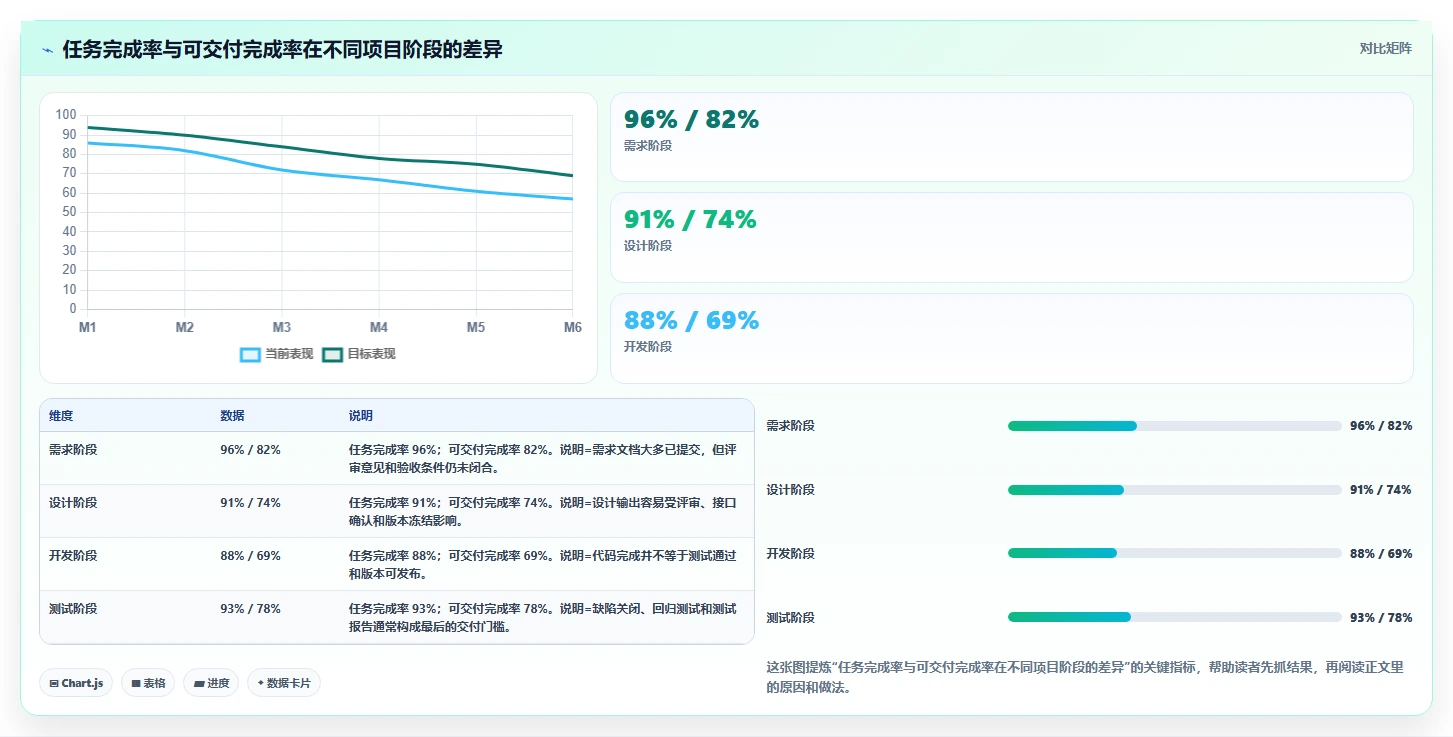Click the table icon in the 表格 chip
Image resolution: width=1453 pixels, height=737 pixels.
[135, 684]
